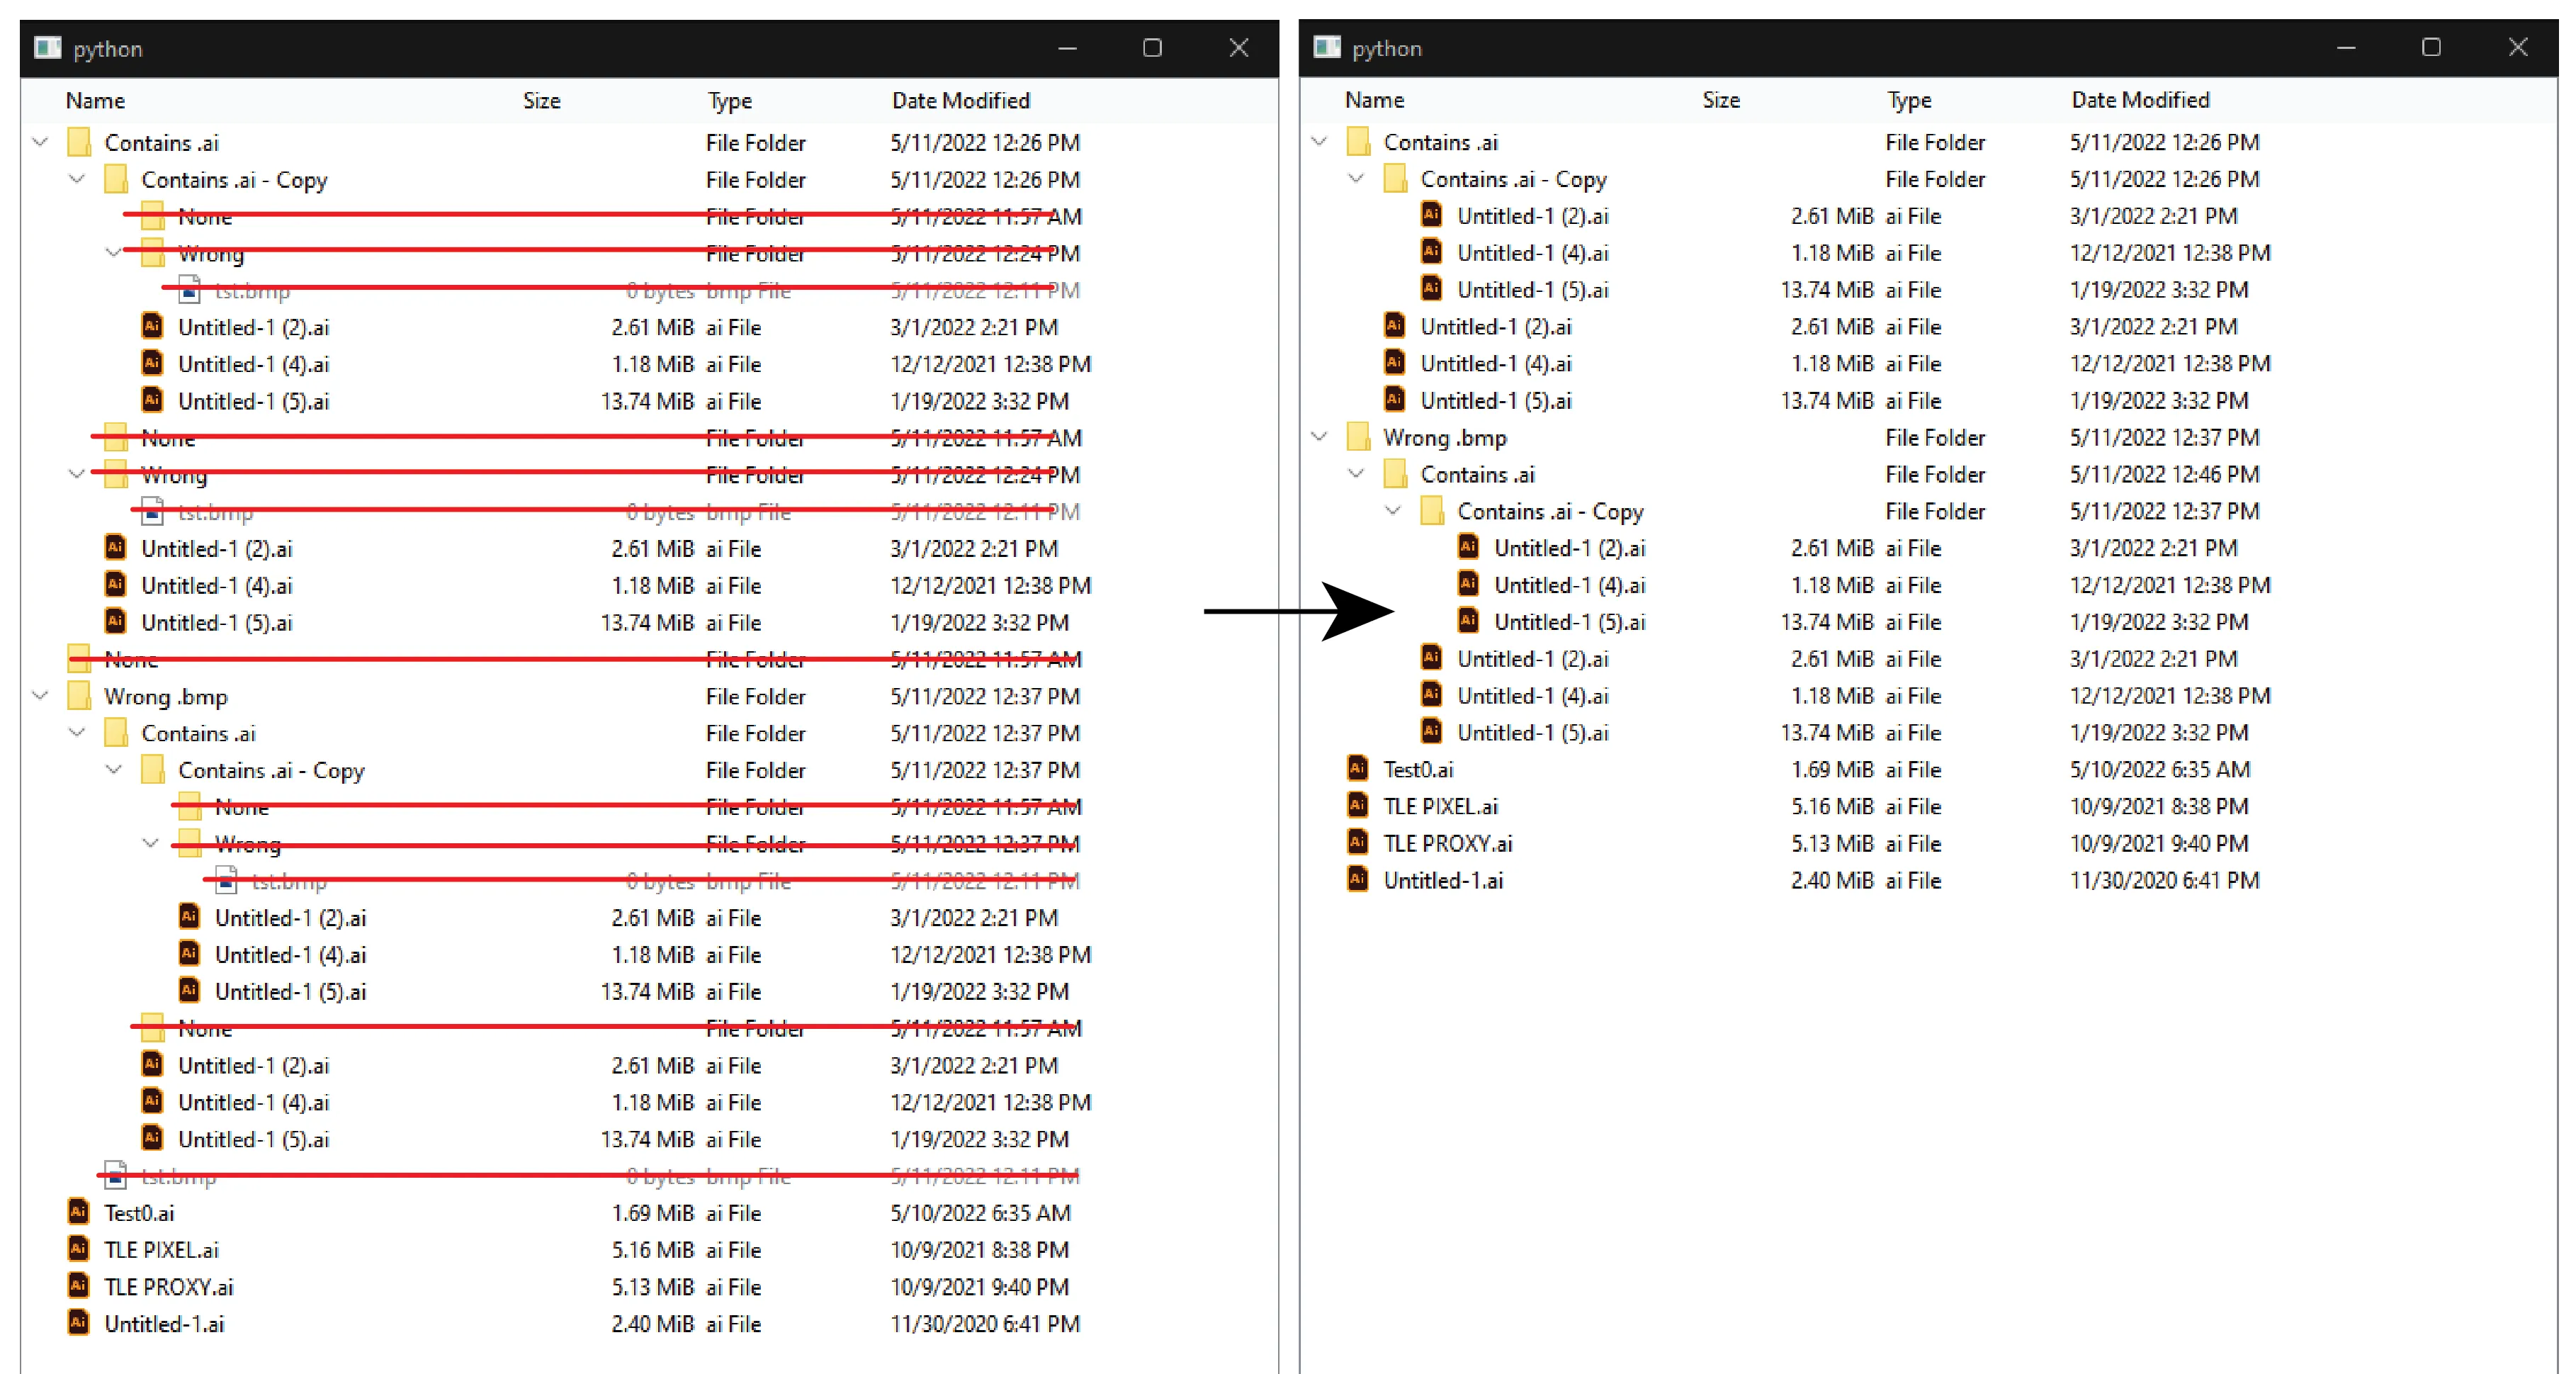Click TLE PIXEL.ai icon in right window

pos(1357,805)
